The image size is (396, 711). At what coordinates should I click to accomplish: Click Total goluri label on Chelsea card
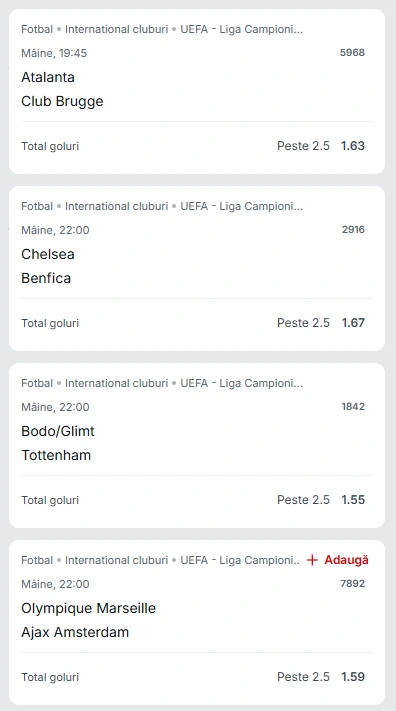pyautogui.click(x=50, y=323)
